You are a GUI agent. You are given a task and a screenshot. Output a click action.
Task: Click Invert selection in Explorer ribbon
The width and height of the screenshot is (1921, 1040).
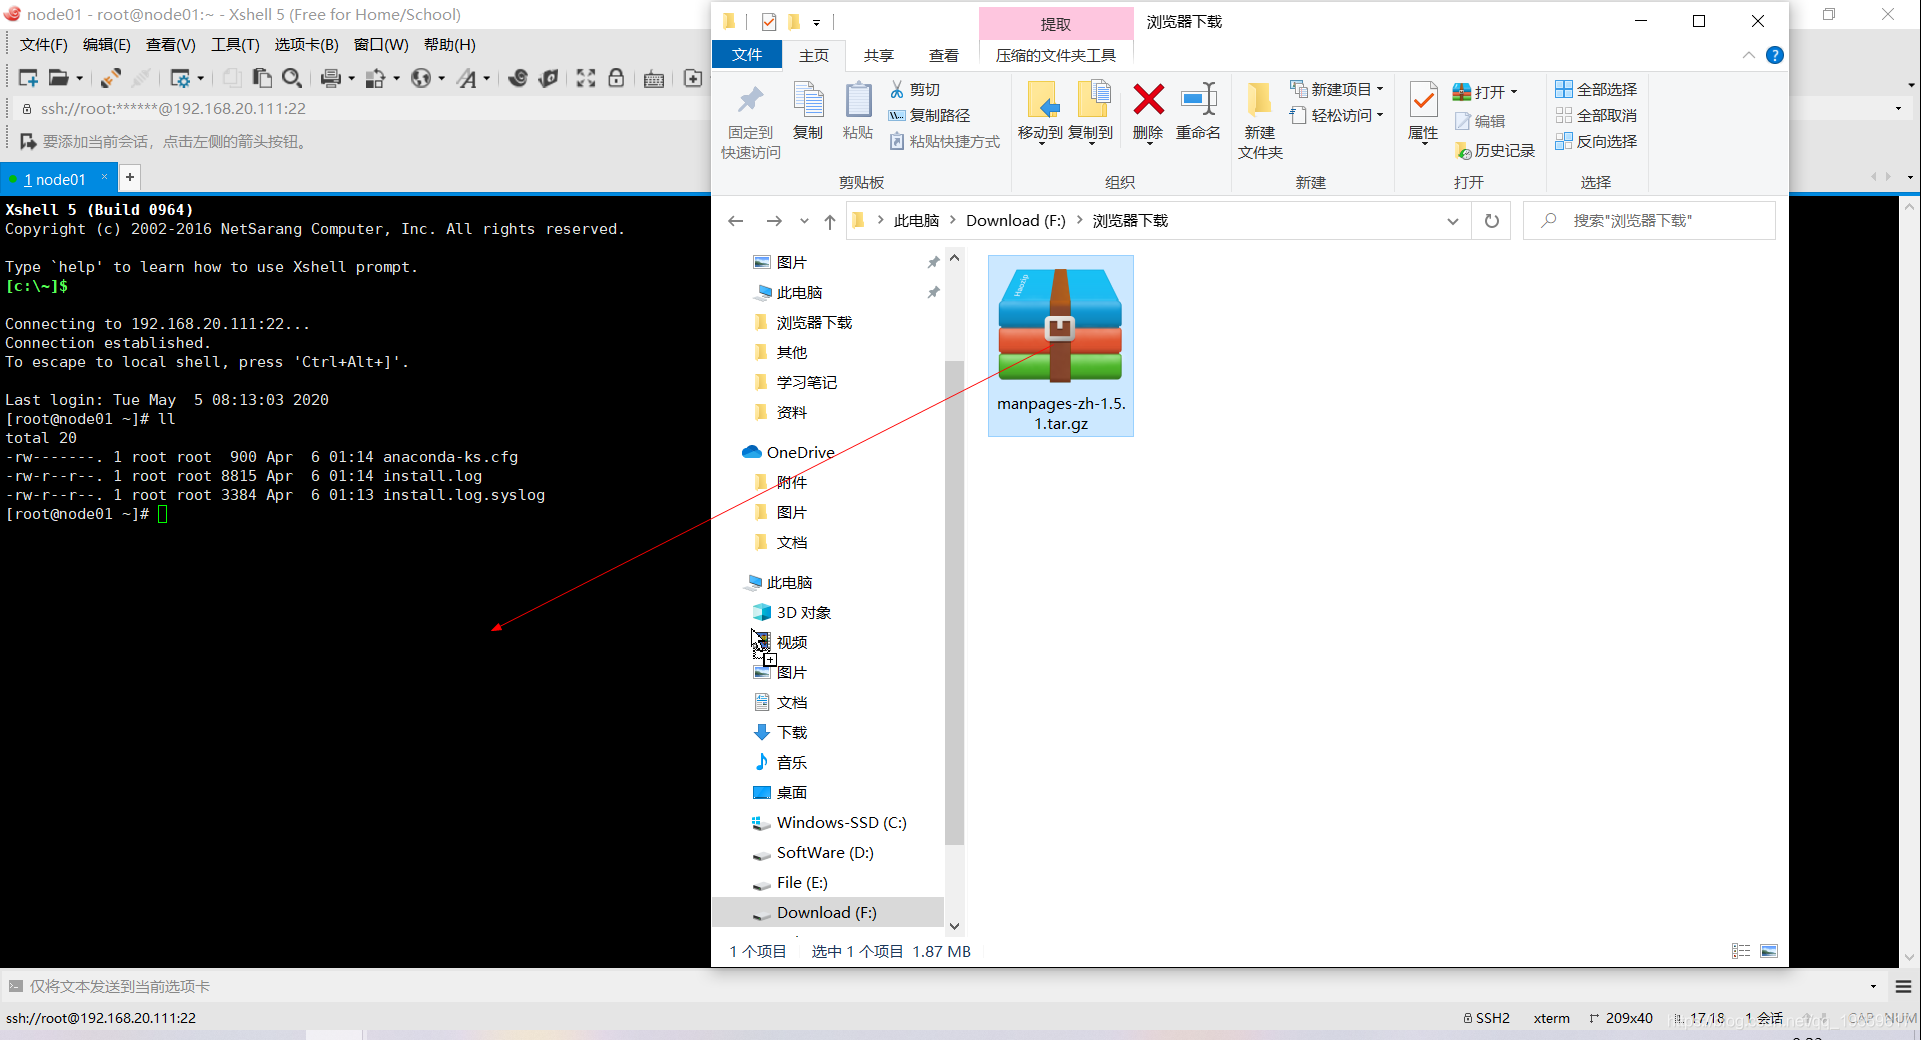click(x=1596, y=141)
